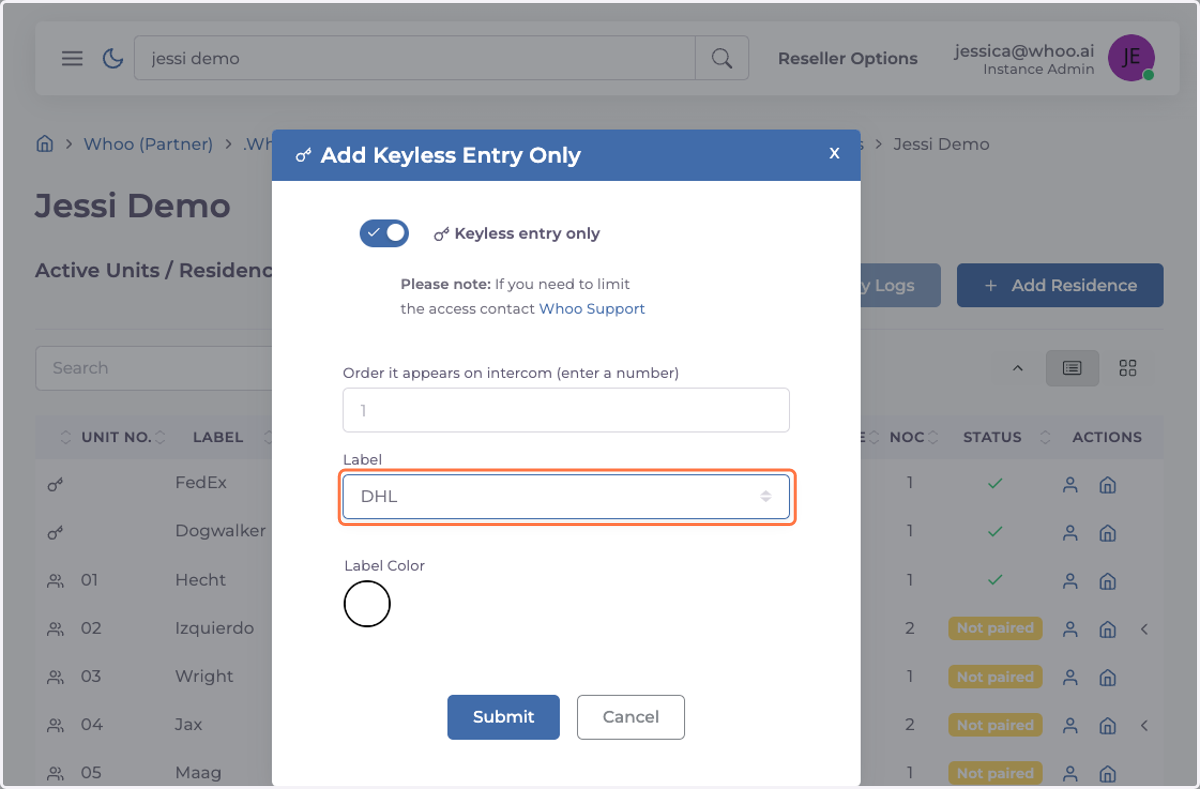This screenshot has height=789, width=1200.
Task: Click the Jax label cell
Action: pos(190,724)
